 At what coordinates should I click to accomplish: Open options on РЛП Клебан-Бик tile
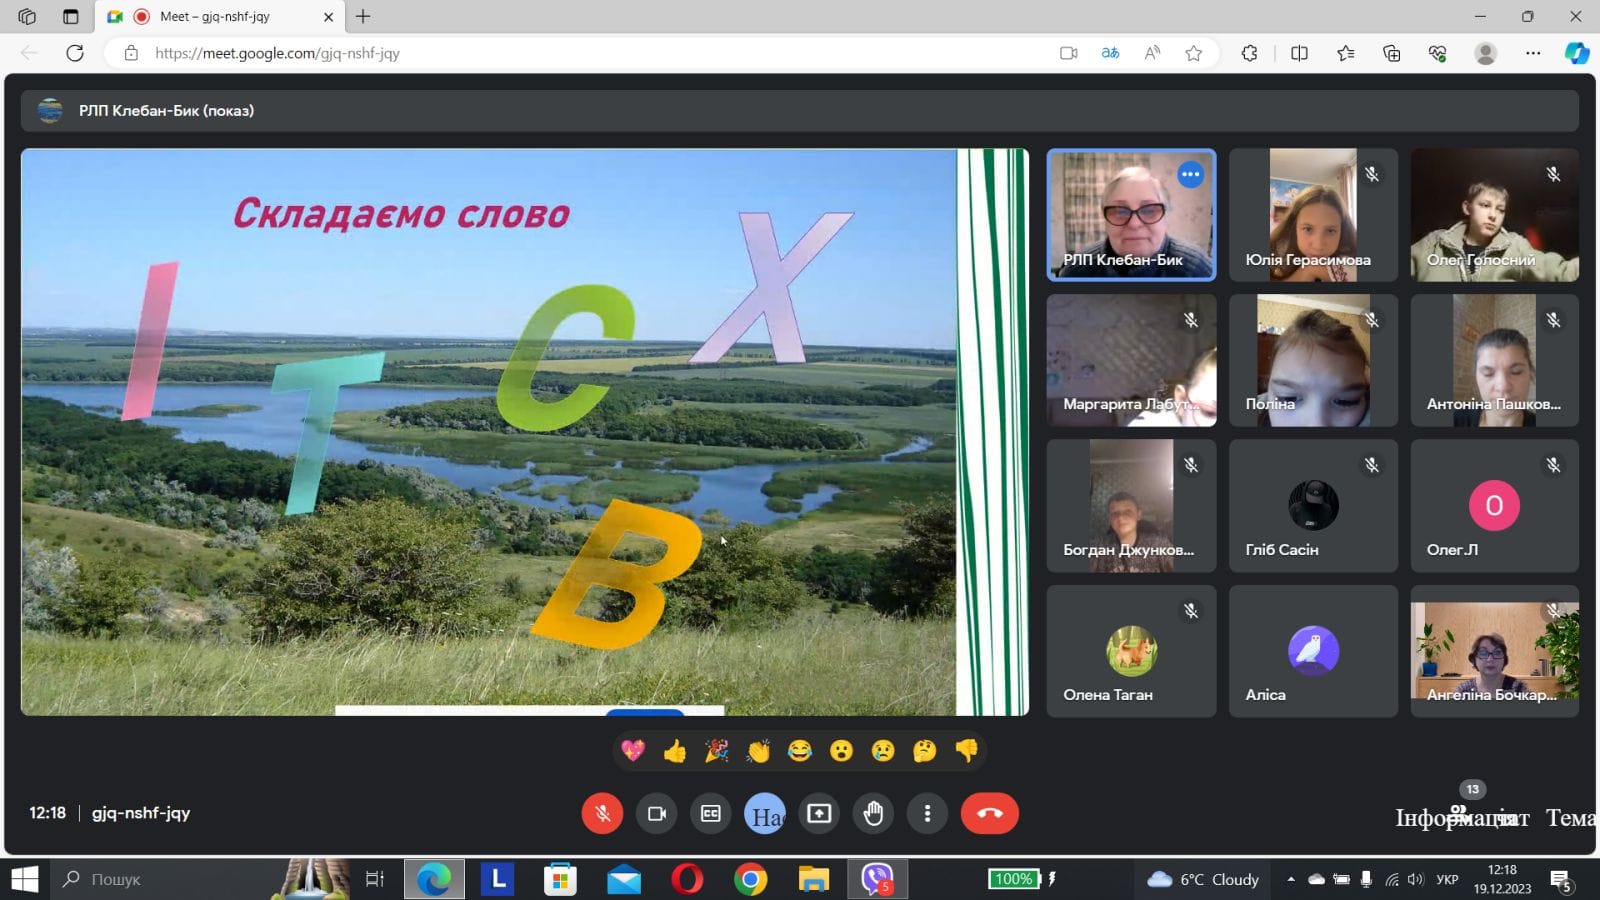coord(1190,175)
